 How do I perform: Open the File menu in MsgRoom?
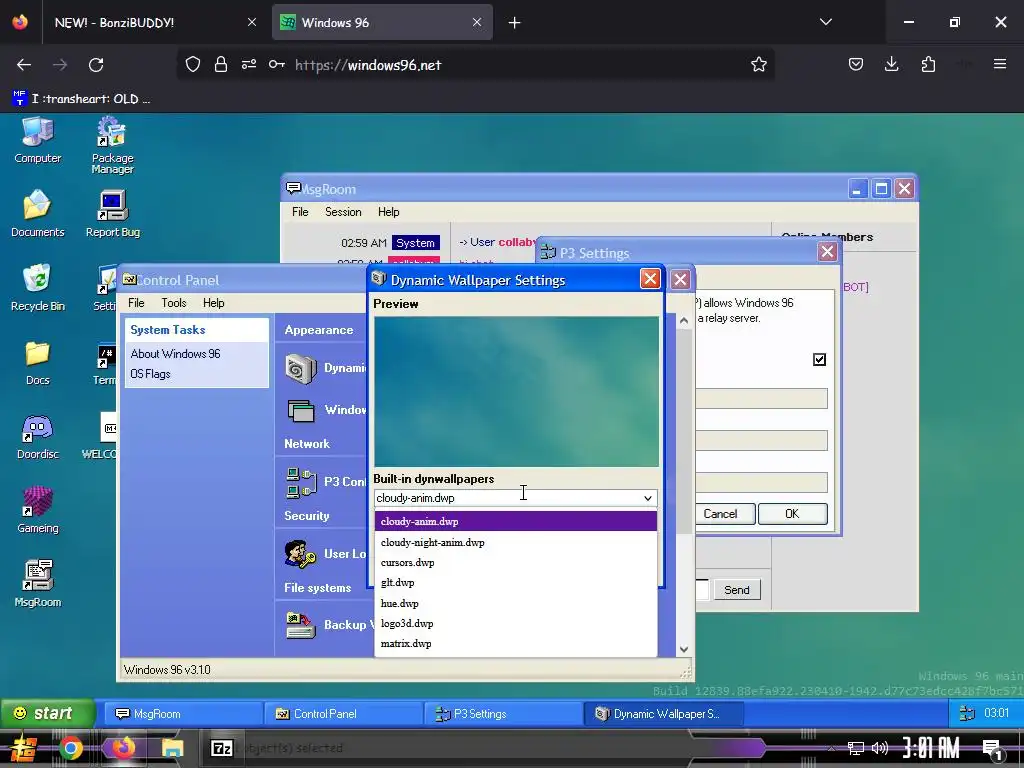click(x=300, y=212)
